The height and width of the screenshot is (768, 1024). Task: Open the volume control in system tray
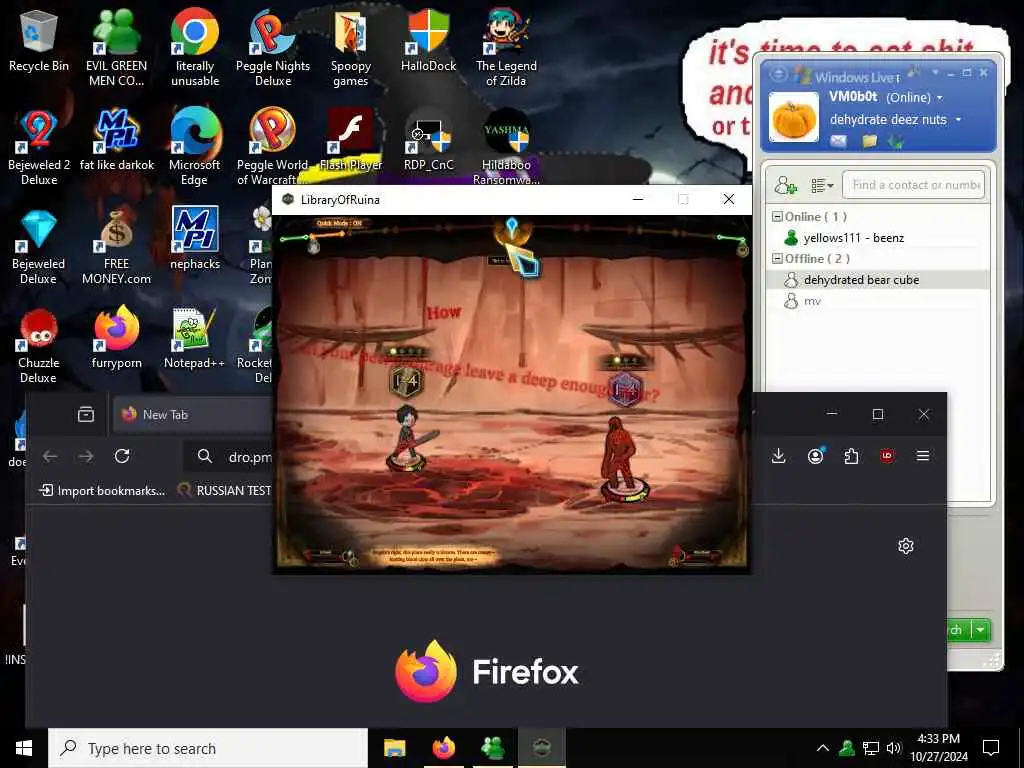[x=894, y=748]
